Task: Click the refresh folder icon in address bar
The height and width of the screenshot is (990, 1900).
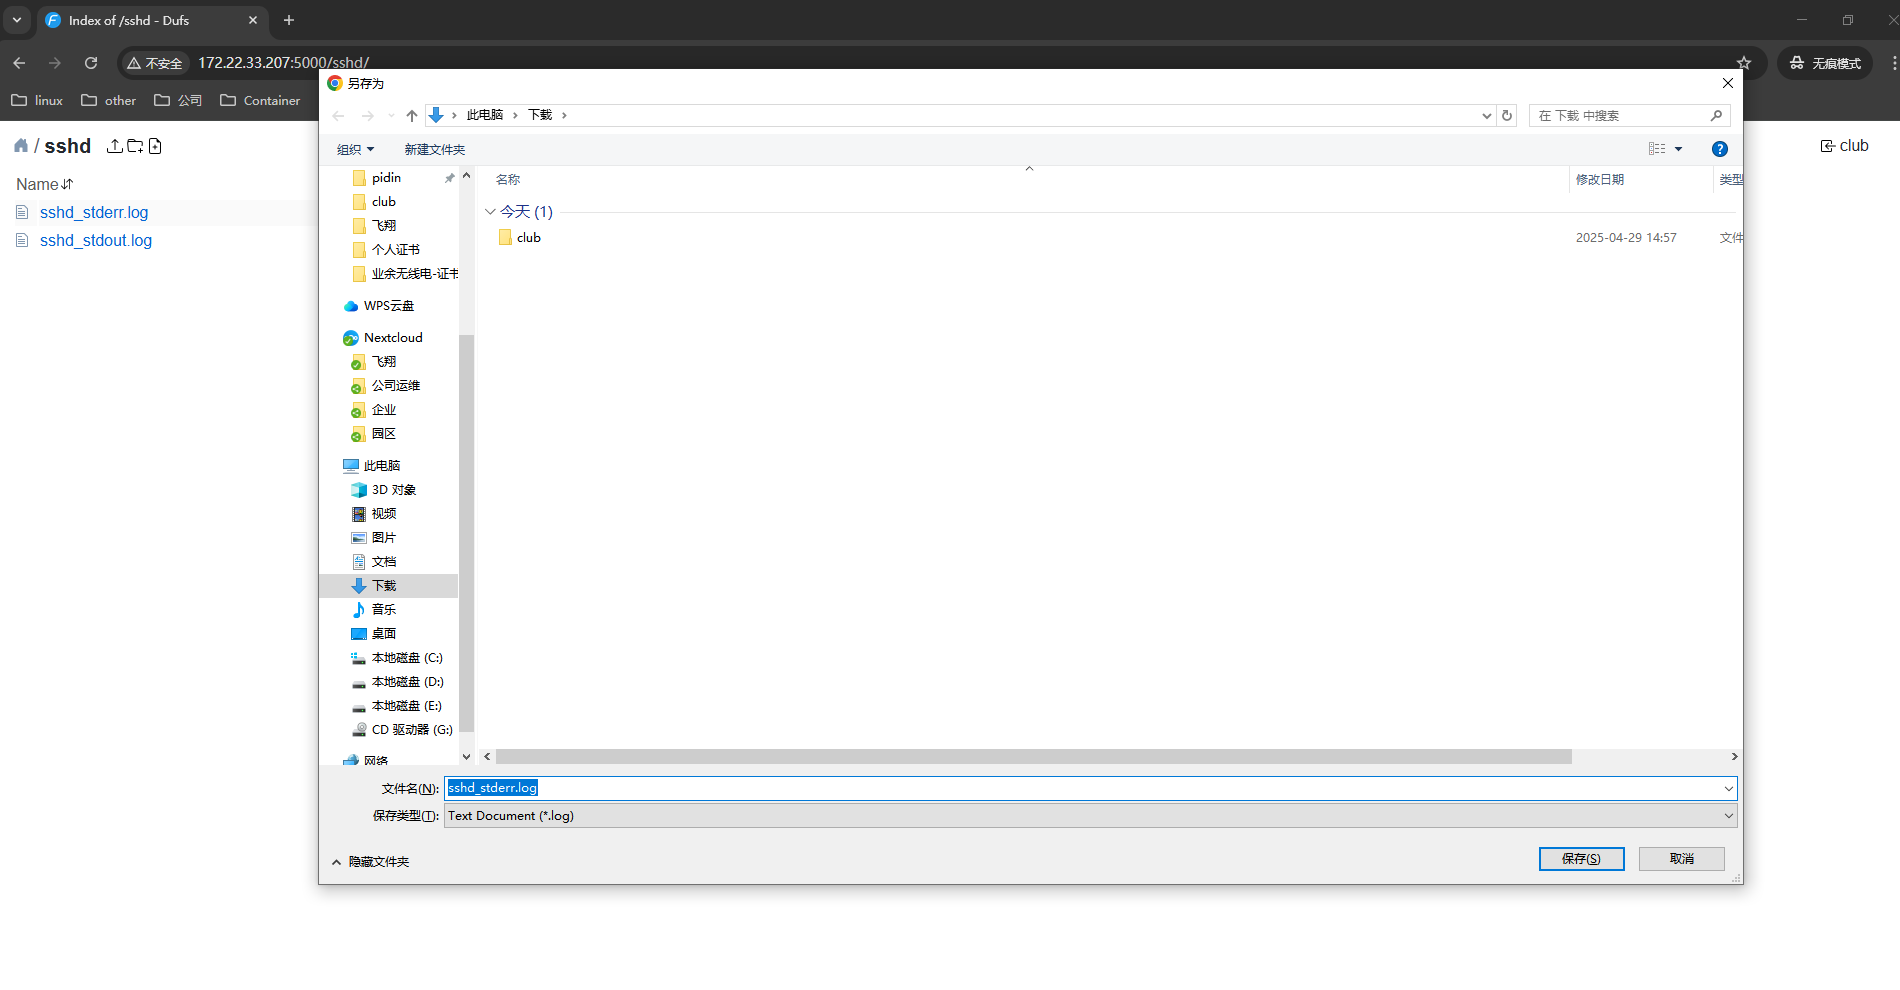Action: coord(1507,115)
